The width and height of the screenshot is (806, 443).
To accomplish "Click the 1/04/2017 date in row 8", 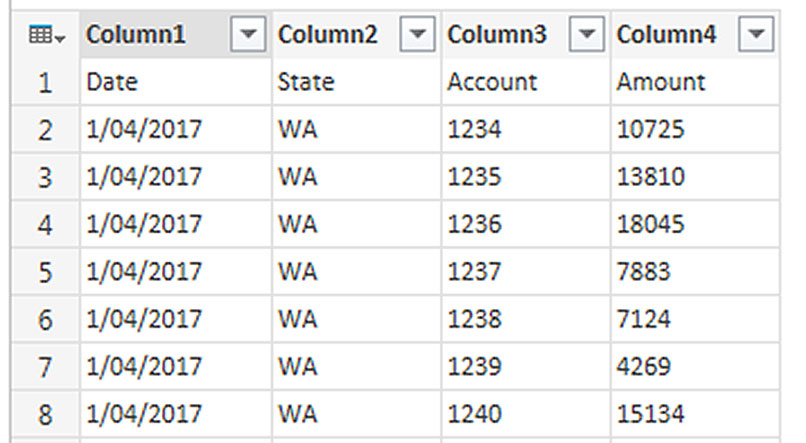I will 176,414.
